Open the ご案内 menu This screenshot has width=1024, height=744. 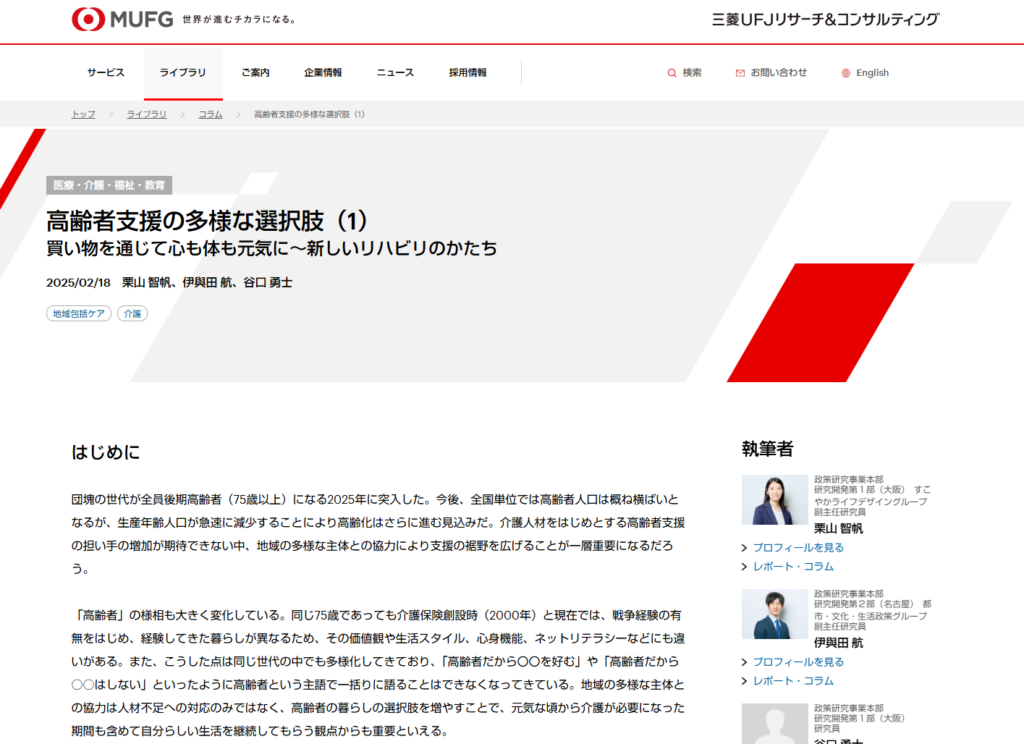tap(255, 73)
